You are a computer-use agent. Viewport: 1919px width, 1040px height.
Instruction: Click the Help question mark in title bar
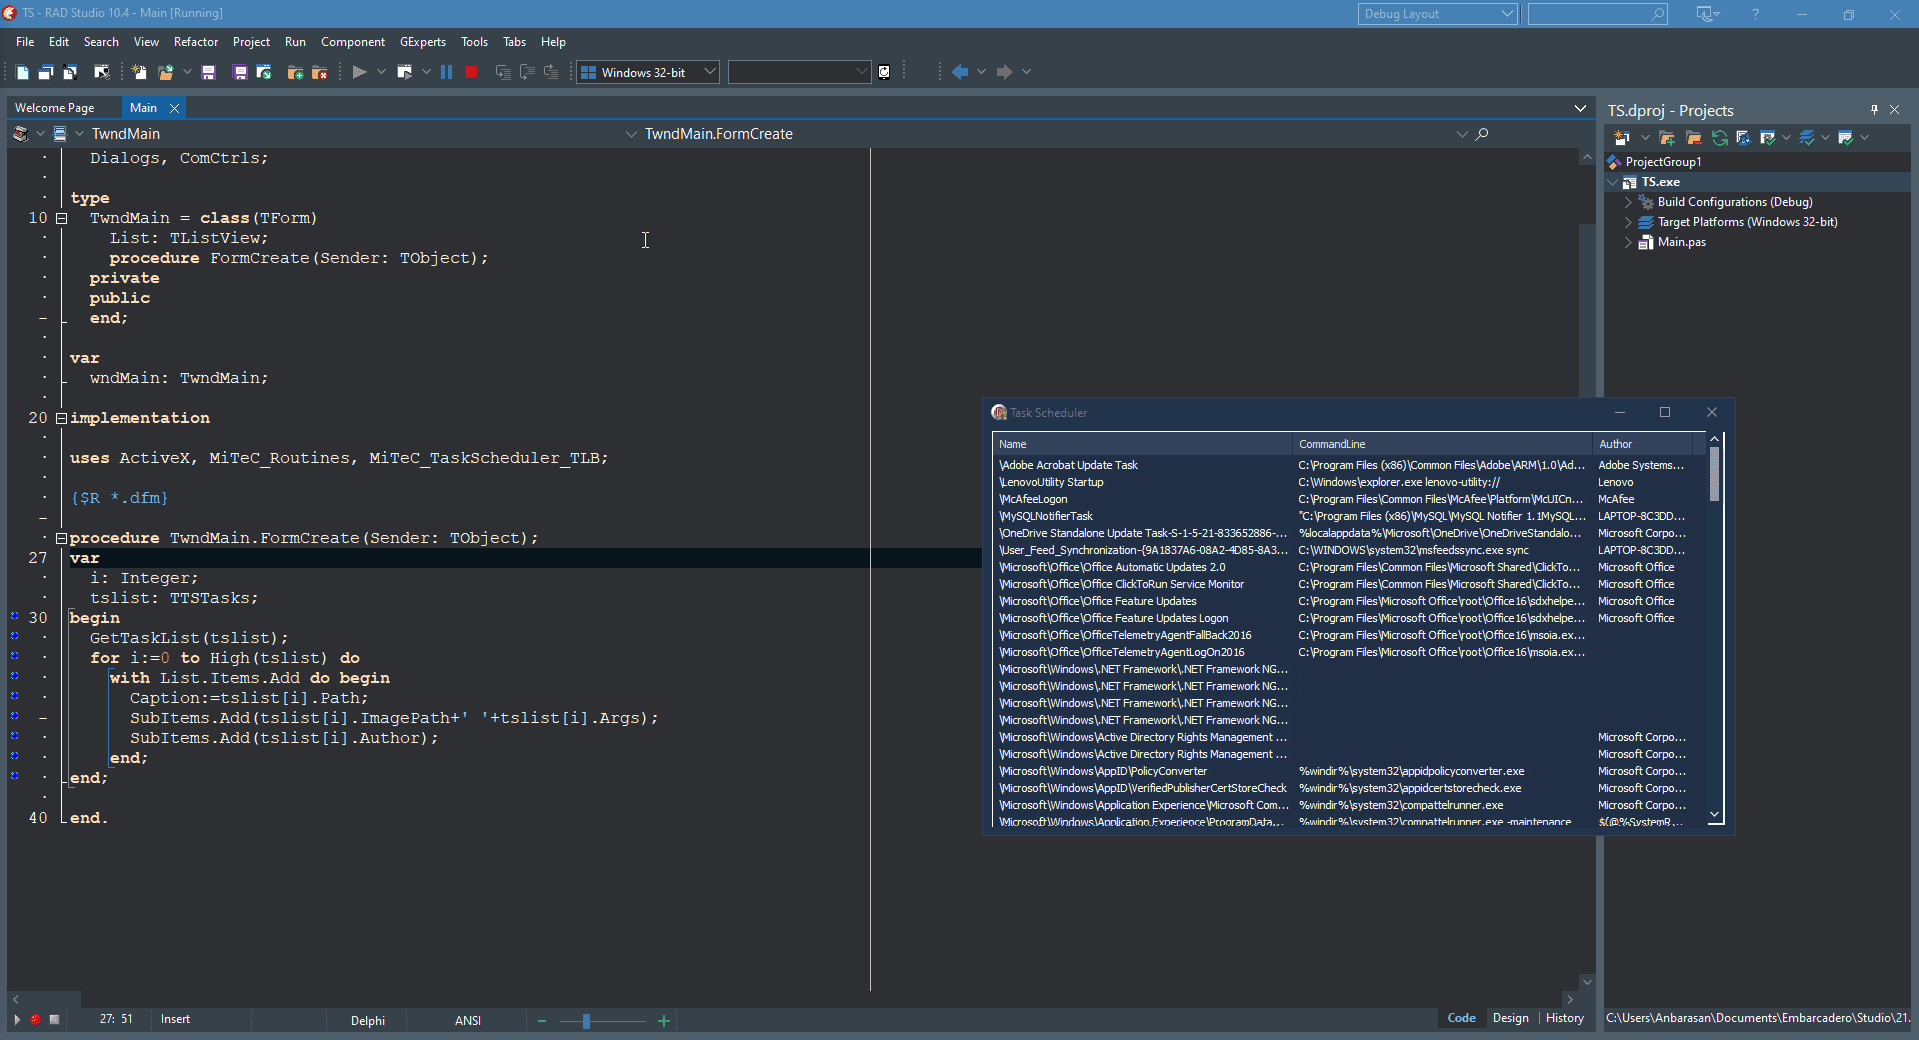click(x=1755, y=14)
